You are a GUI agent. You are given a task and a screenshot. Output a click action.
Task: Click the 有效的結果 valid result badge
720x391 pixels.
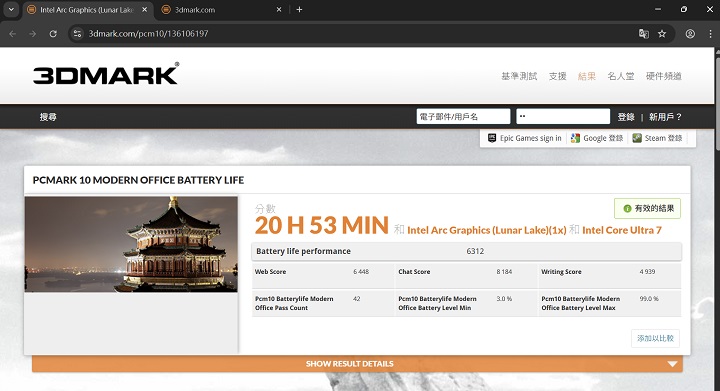[x=647, y=208]
